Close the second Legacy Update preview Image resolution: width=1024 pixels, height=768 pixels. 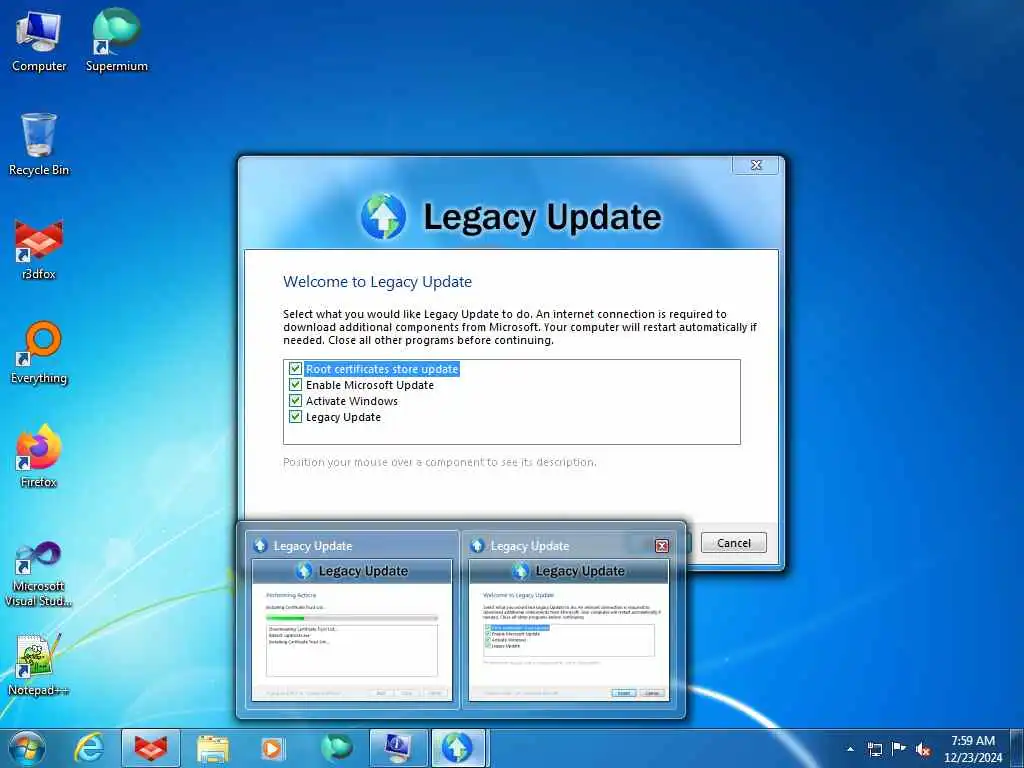662,546
